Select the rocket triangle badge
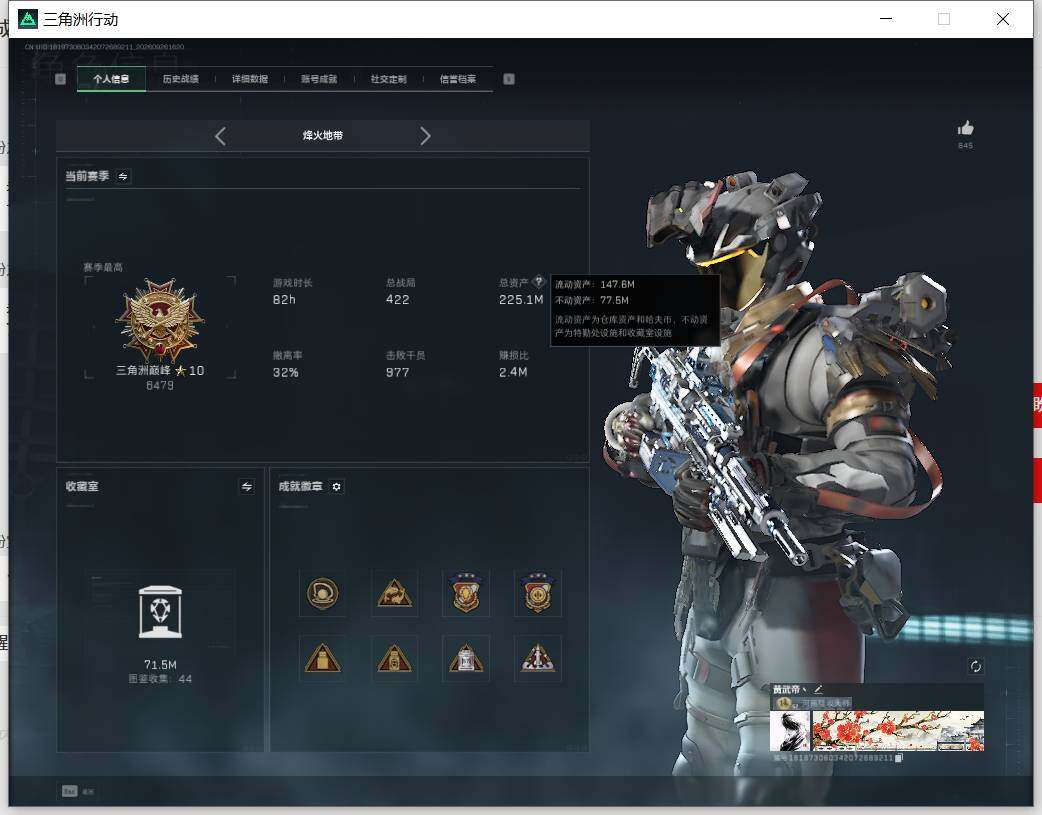The image size is (1042, 815). coord(538,659)
